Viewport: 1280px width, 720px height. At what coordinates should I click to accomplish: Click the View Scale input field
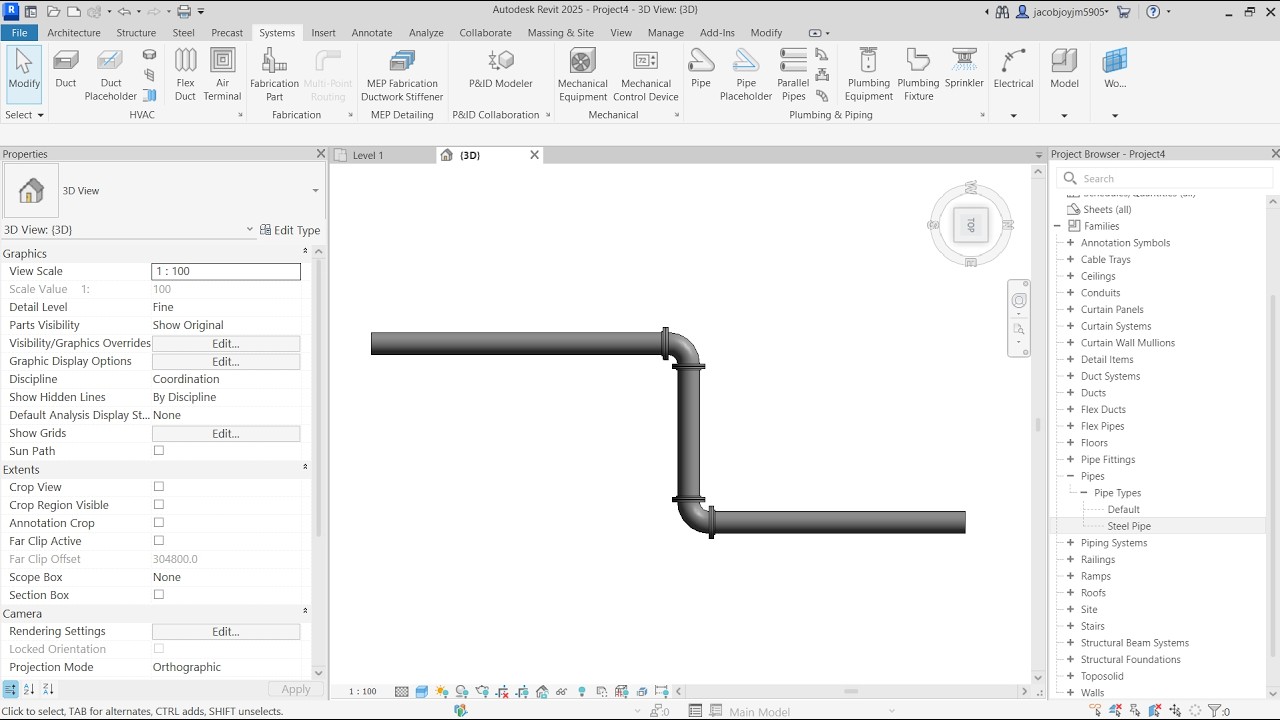click(226, 271)
